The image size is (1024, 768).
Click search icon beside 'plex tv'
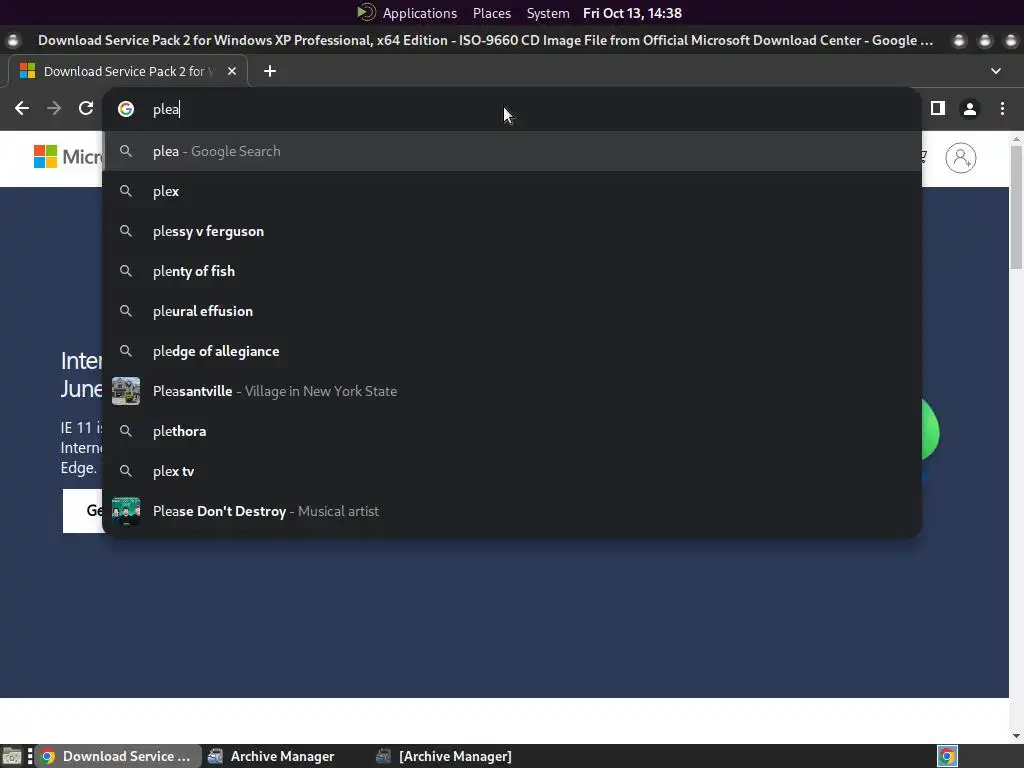click(126, 472)
